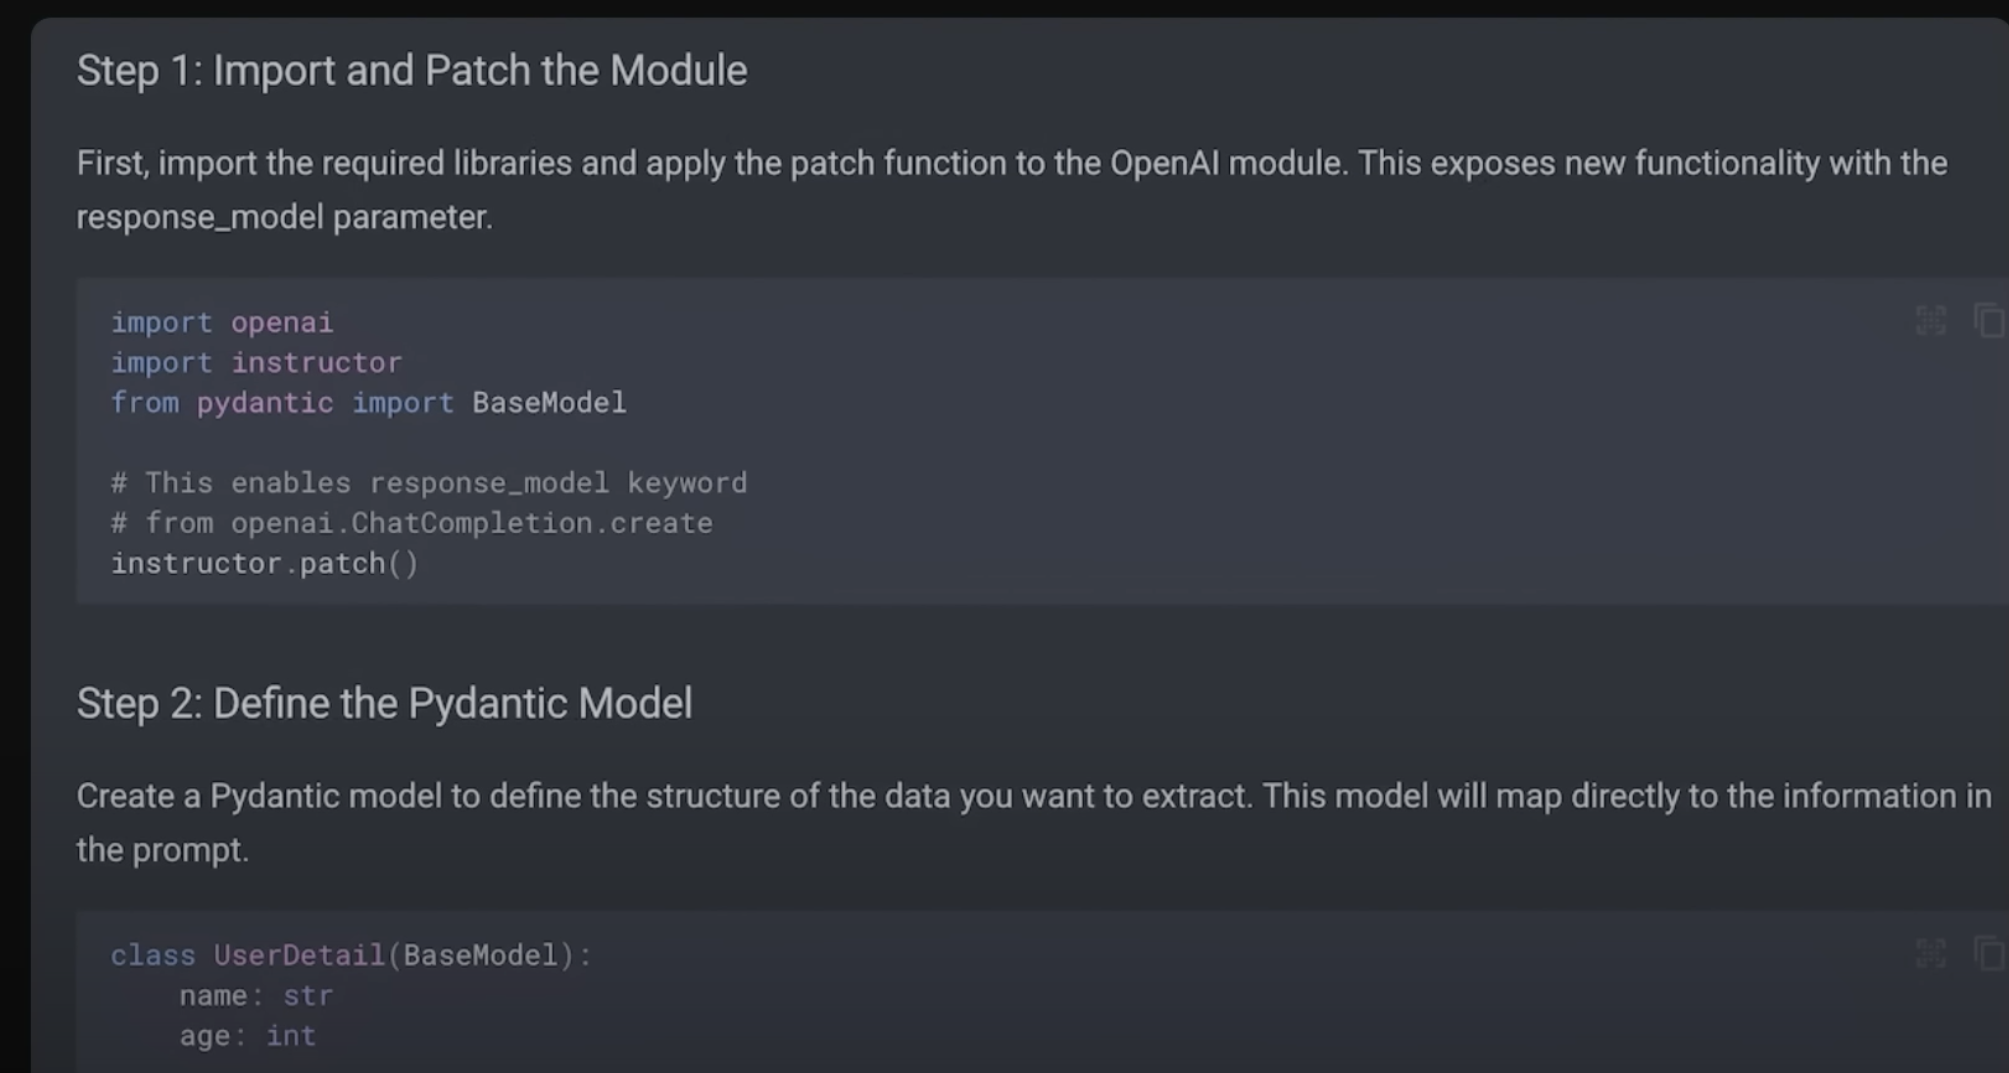Click the 'the prompt.' text ending Step 2 description
The image size is (2009, 1073).
162,850
